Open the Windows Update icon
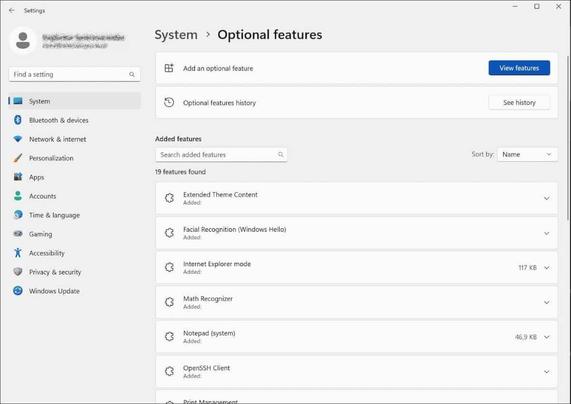Viewport: 571px width, 404px height. pyautogui.click(x=18, y=290)
